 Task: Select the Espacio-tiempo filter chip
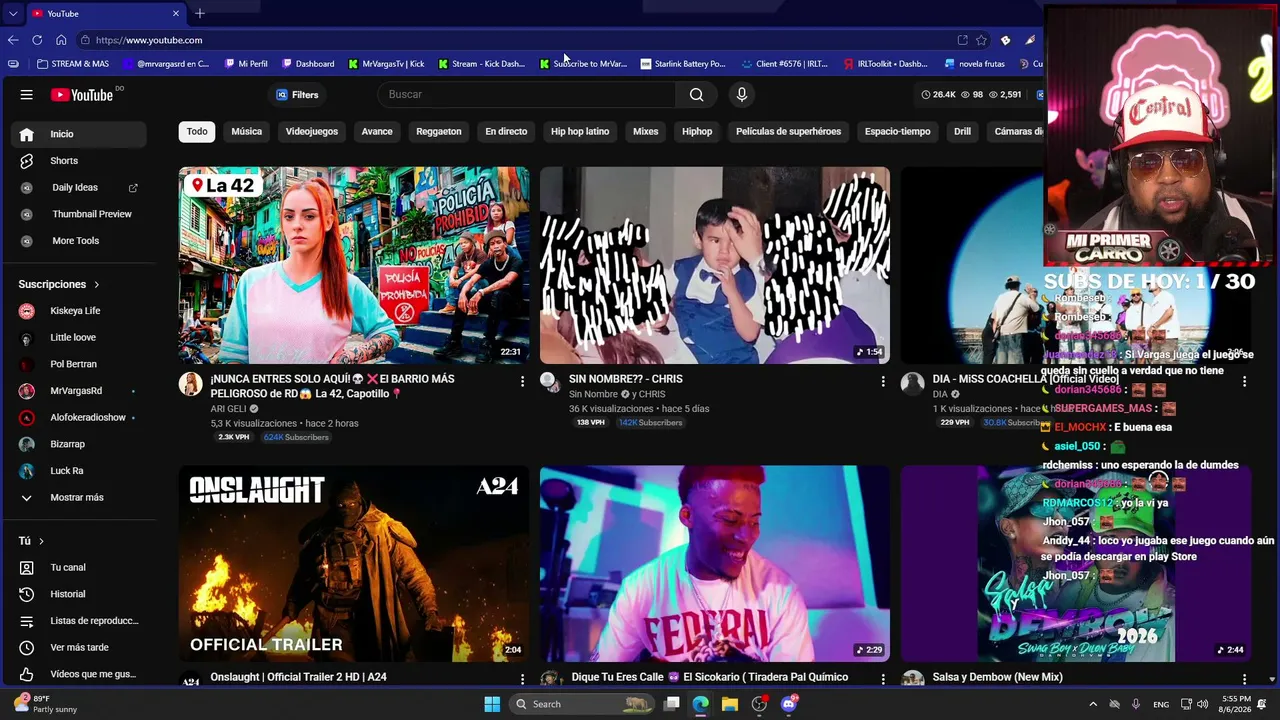tap(898, 132)
